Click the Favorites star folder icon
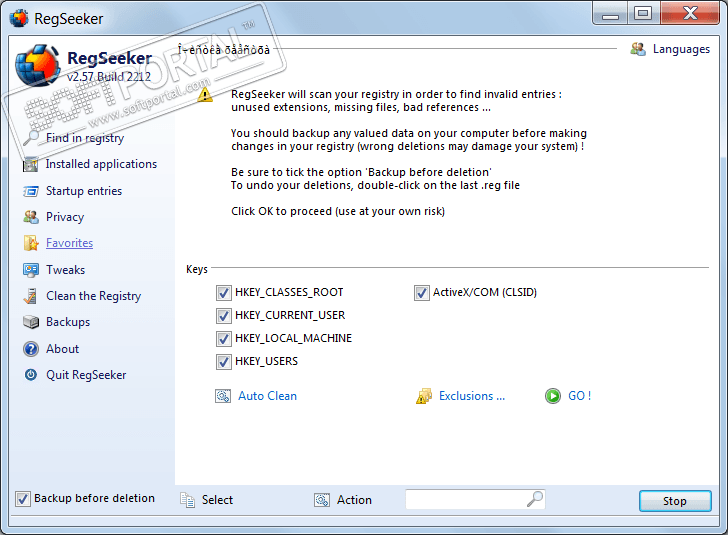This screenshot has width=728, height=535. pyautogui.click(x=31, y=243)
